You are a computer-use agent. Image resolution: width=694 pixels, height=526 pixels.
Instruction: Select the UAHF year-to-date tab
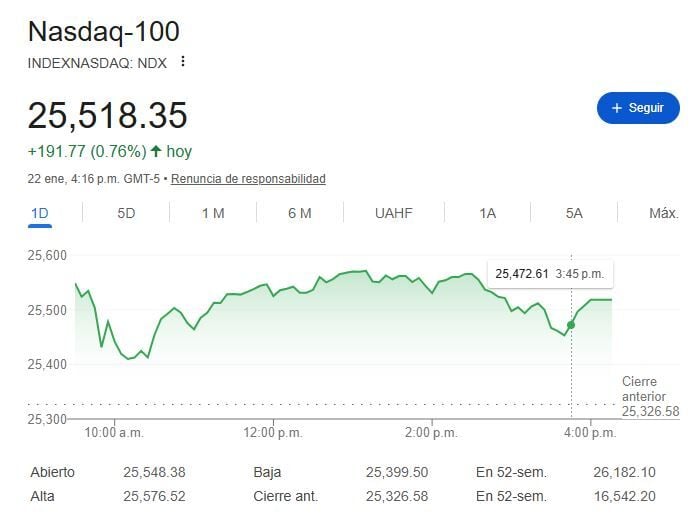tap(393, 213)
